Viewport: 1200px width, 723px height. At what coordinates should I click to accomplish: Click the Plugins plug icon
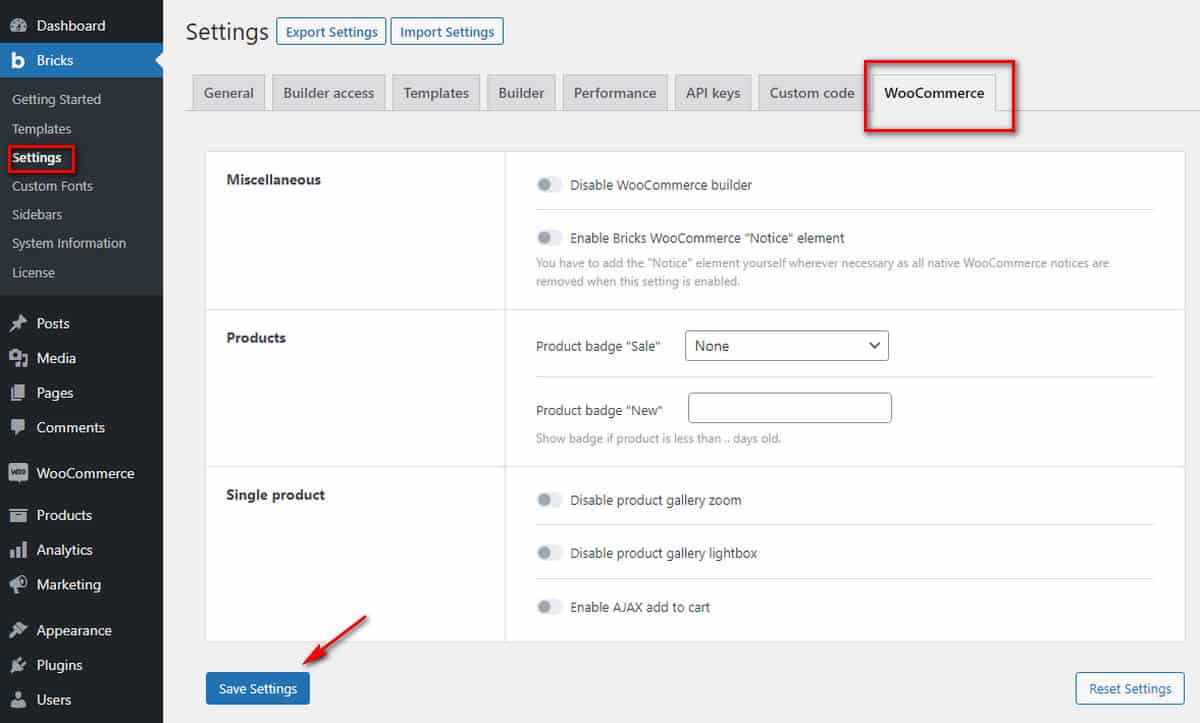(18, 665)
